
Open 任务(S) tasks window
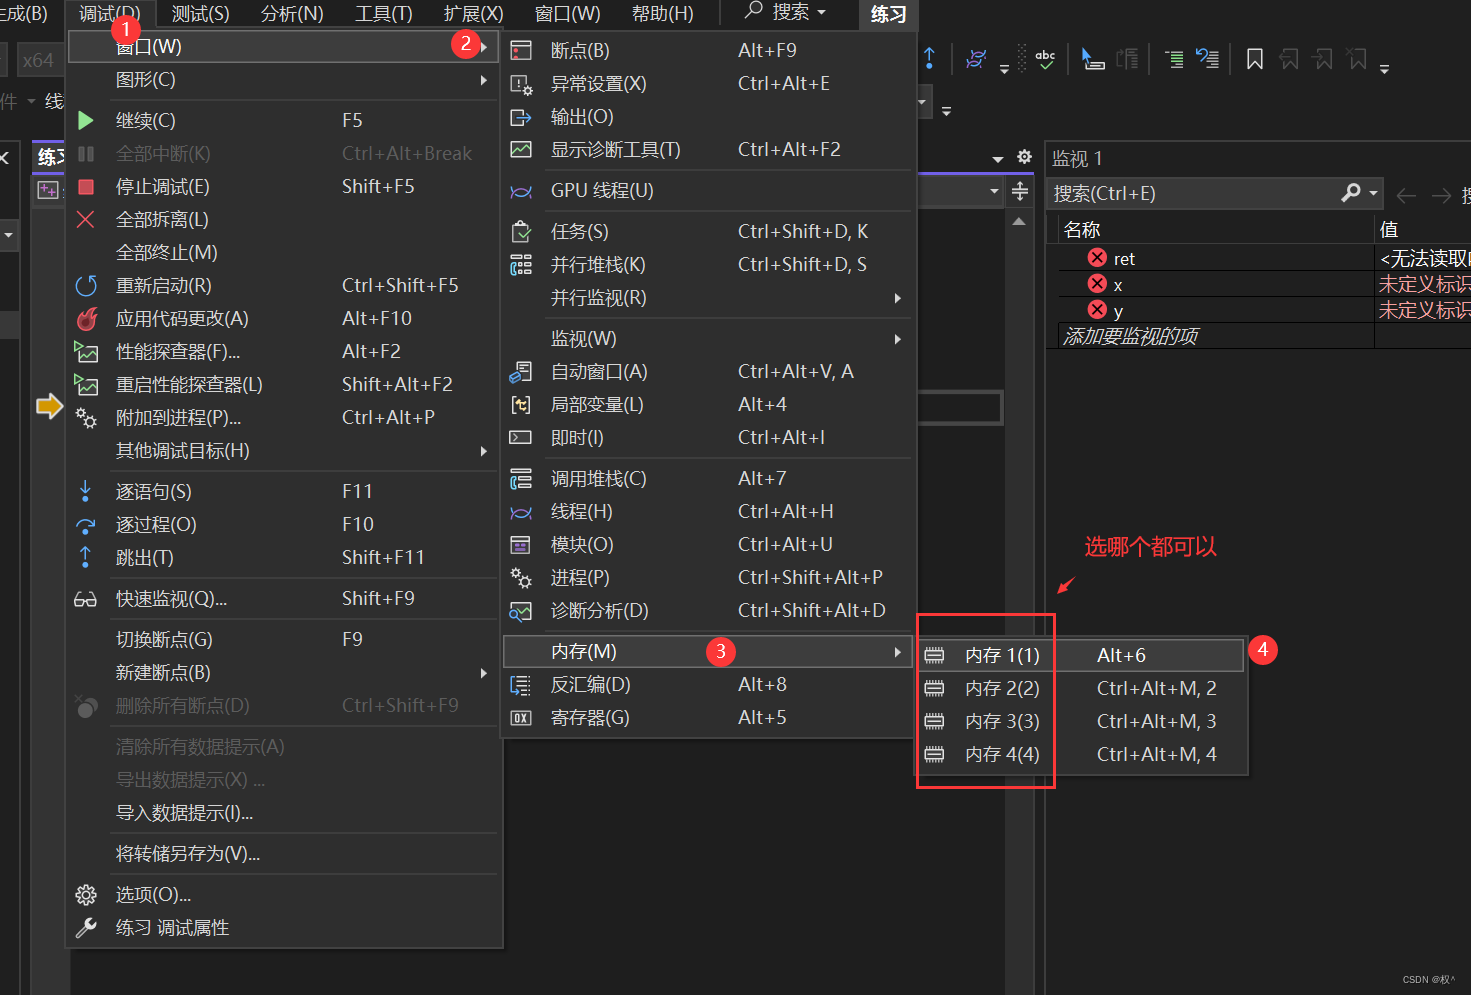[x=709, y=231]
